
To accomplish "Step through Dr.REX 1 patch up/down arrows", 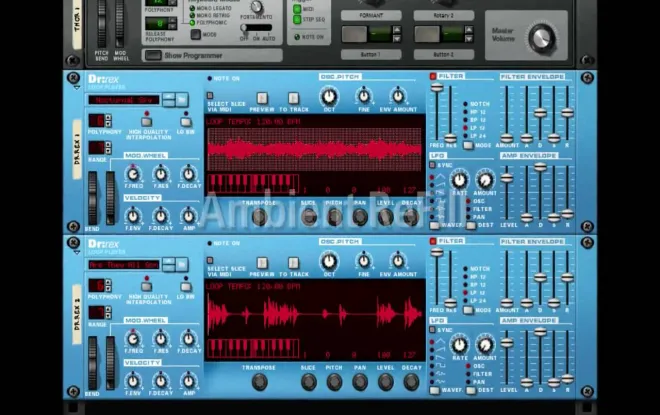I will (x=169, y=100).
